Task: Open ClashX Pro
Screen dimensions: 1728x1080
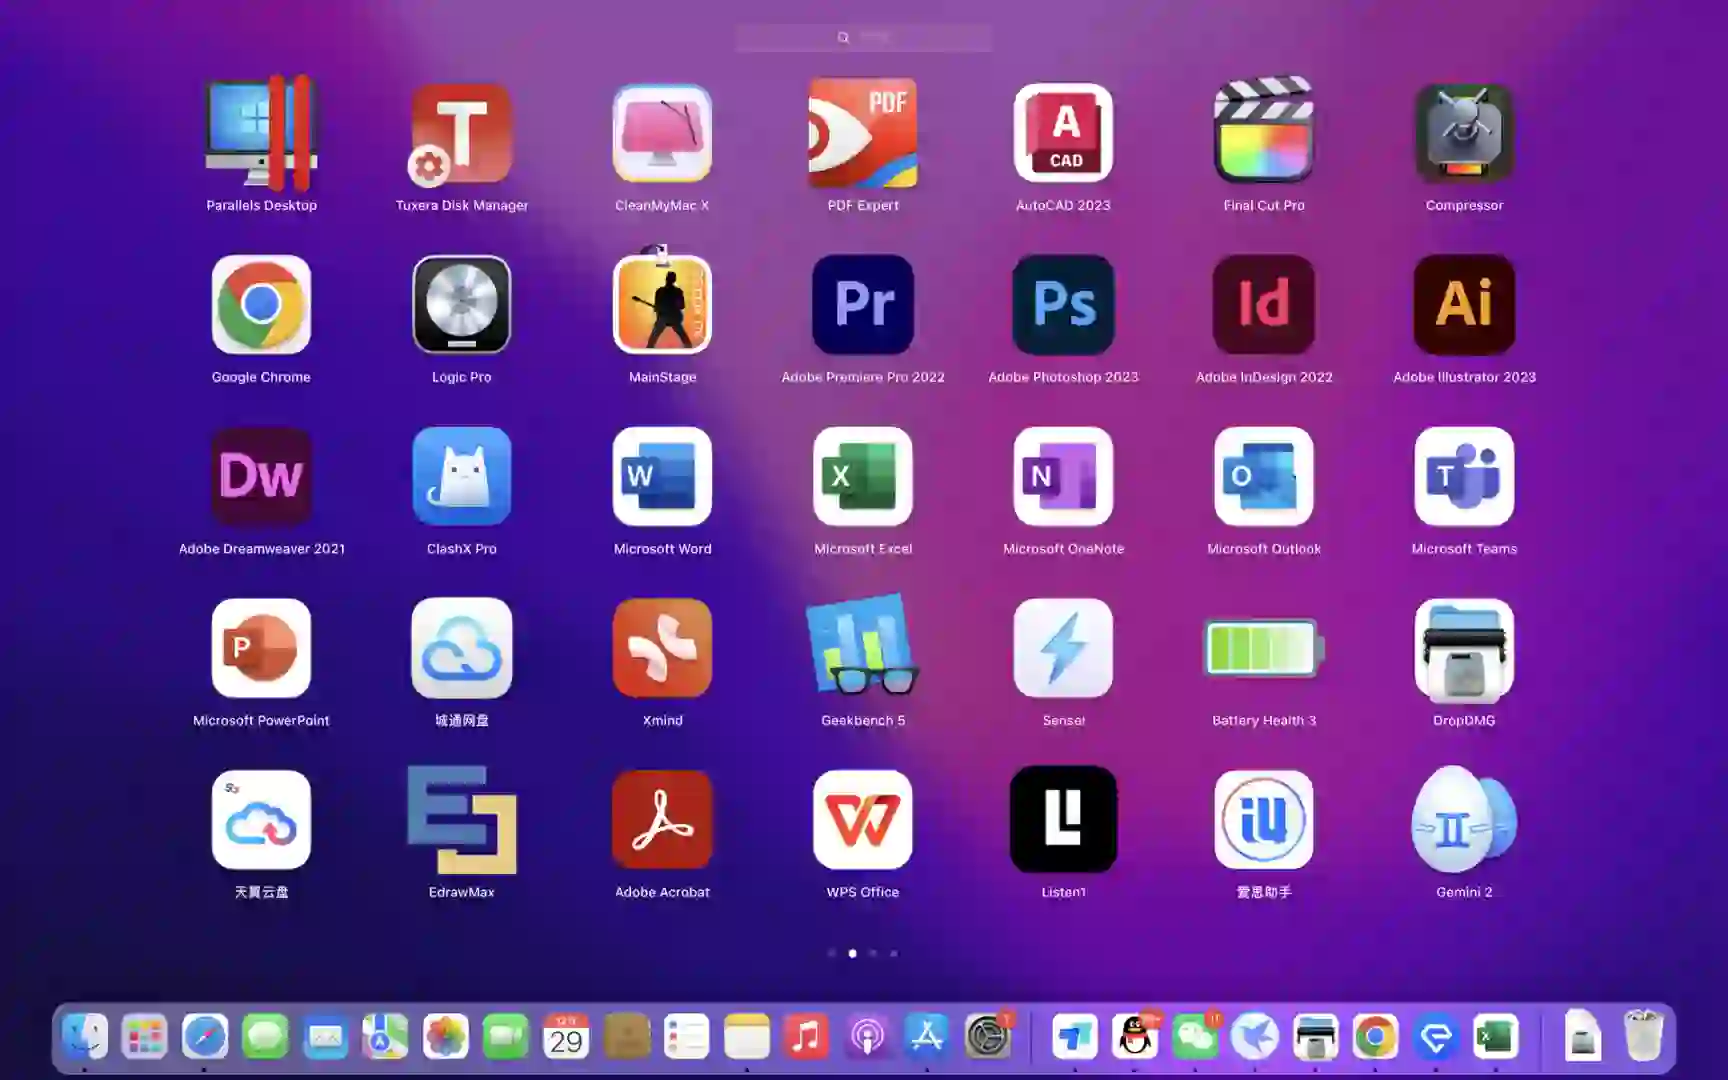Action: point(462,477)
